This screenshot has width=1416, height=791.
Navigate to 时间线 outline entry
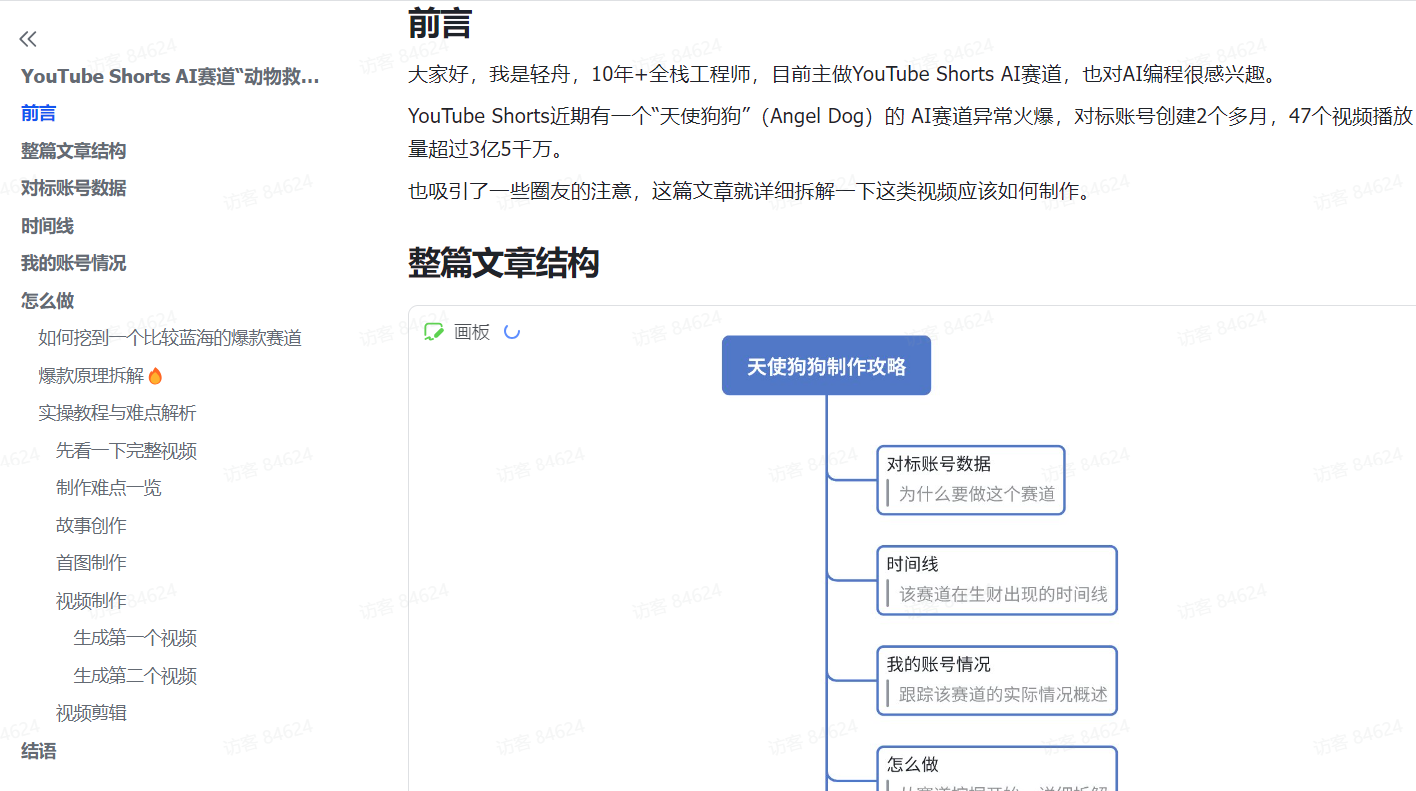coord(48,226)
